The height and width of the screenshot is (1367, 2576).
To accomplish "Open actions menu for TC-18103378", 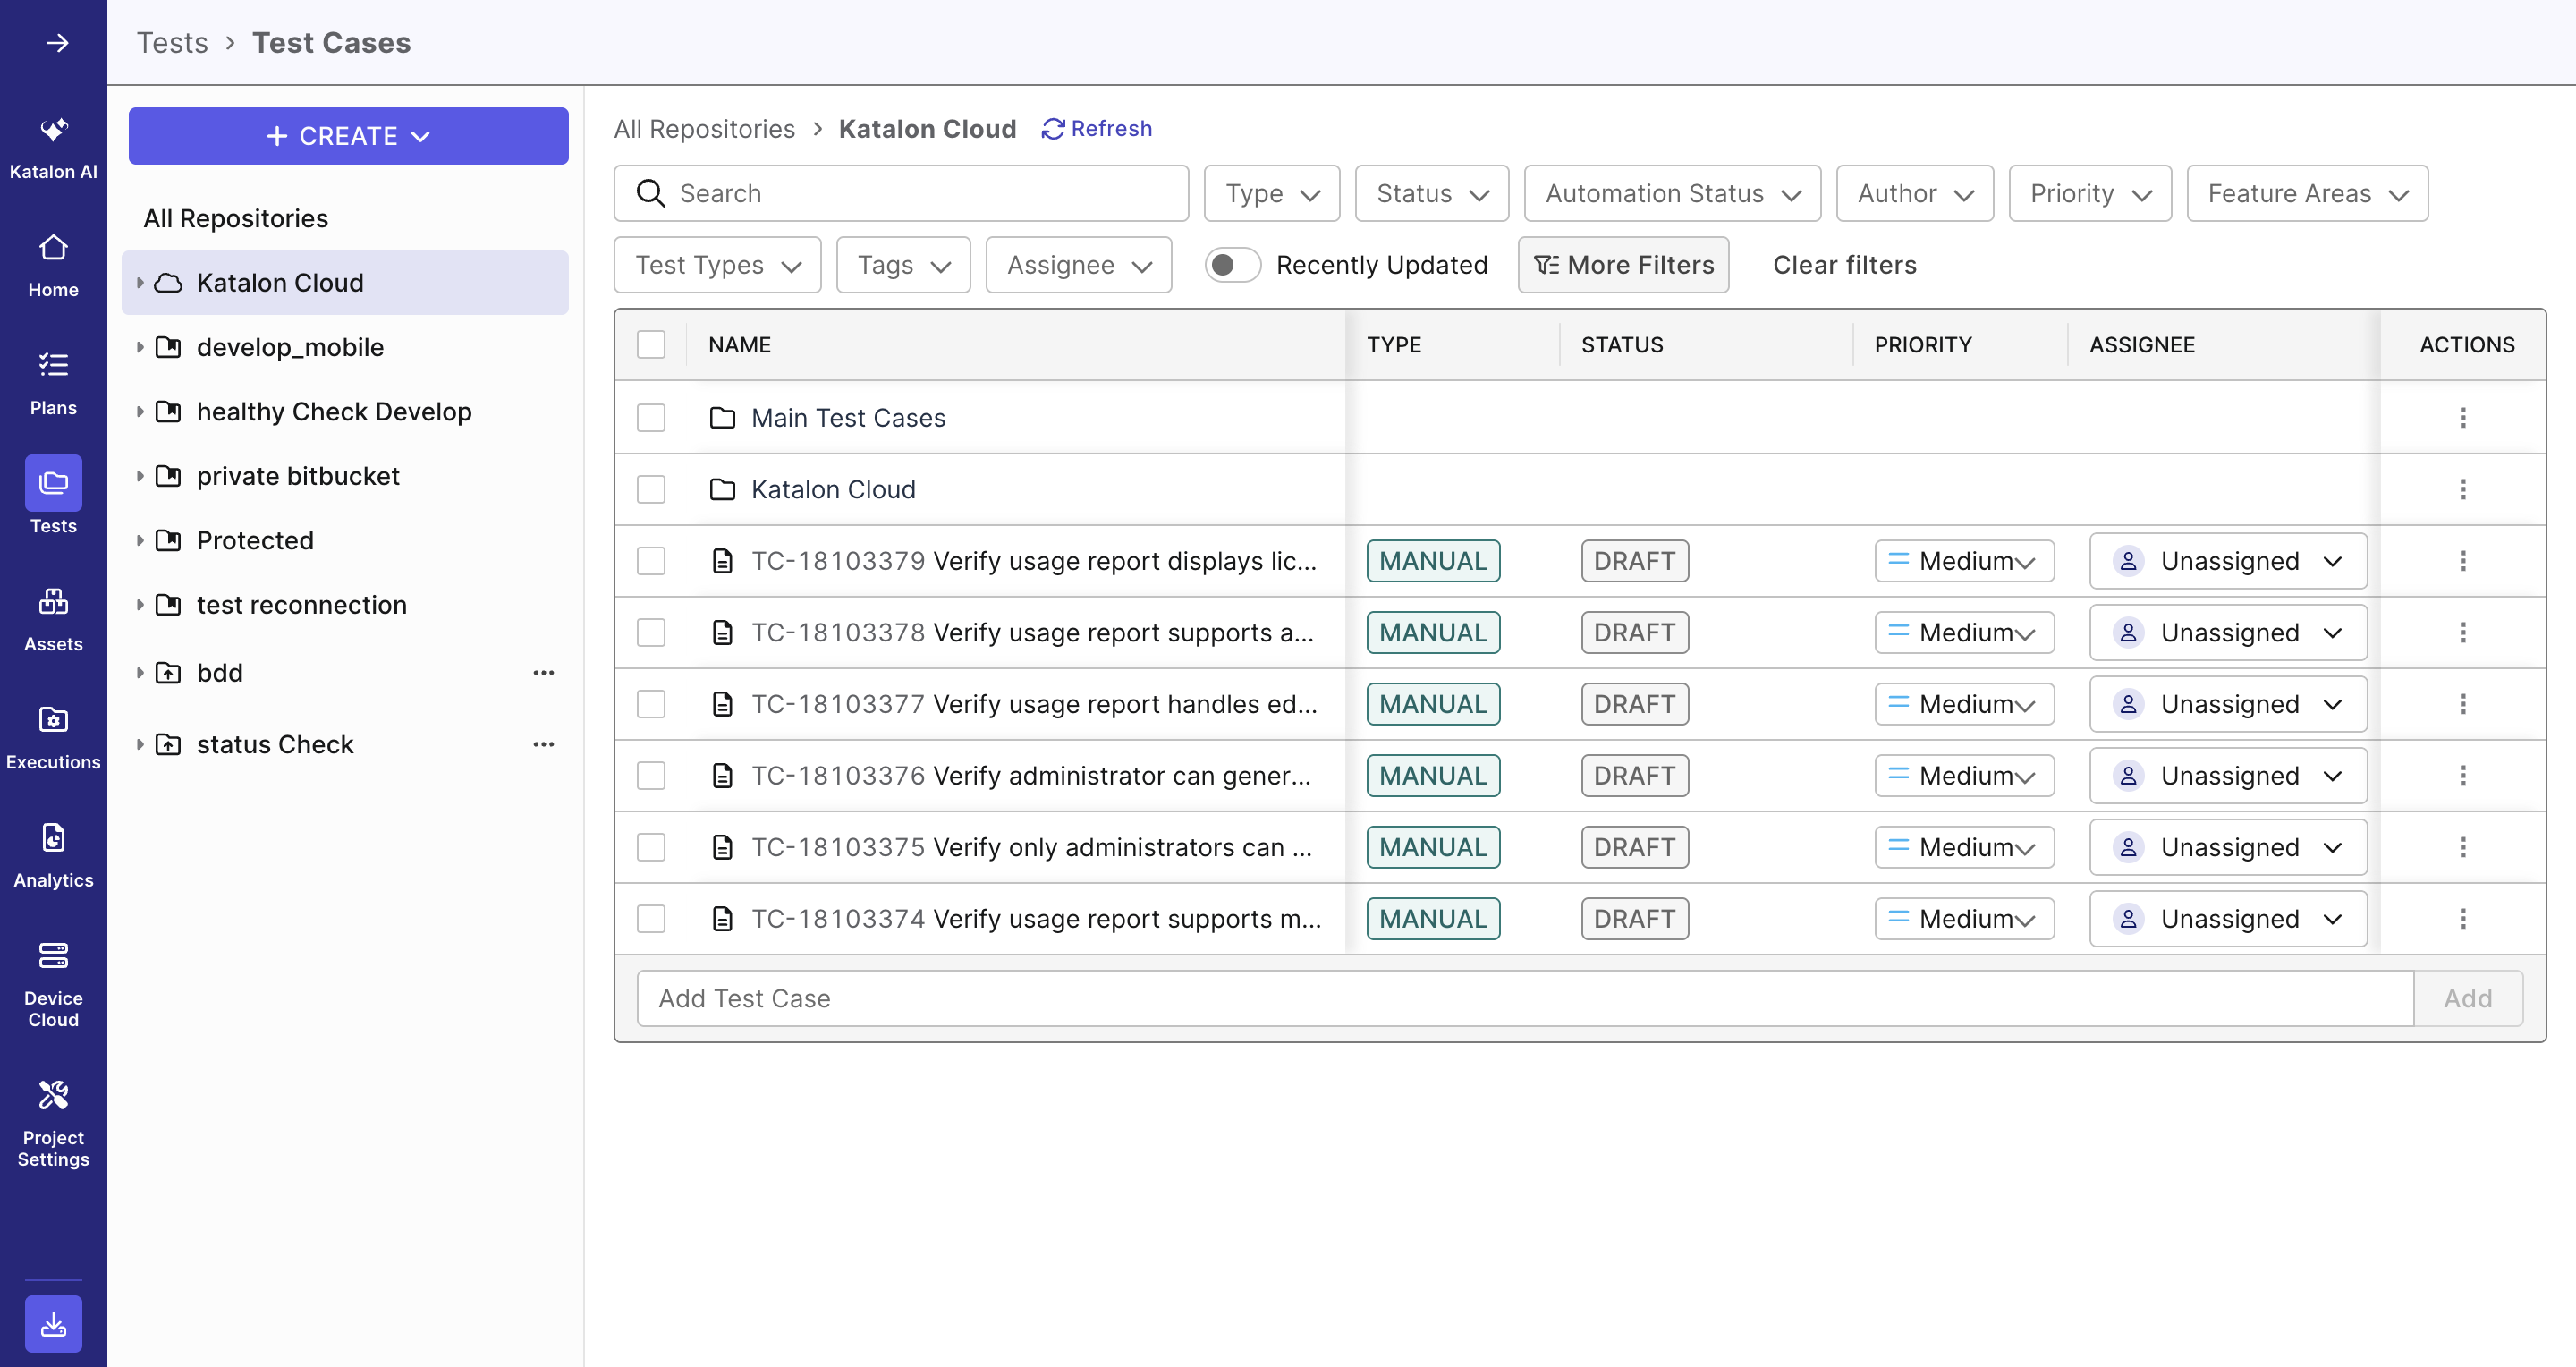I will [x=2462, y=632].
